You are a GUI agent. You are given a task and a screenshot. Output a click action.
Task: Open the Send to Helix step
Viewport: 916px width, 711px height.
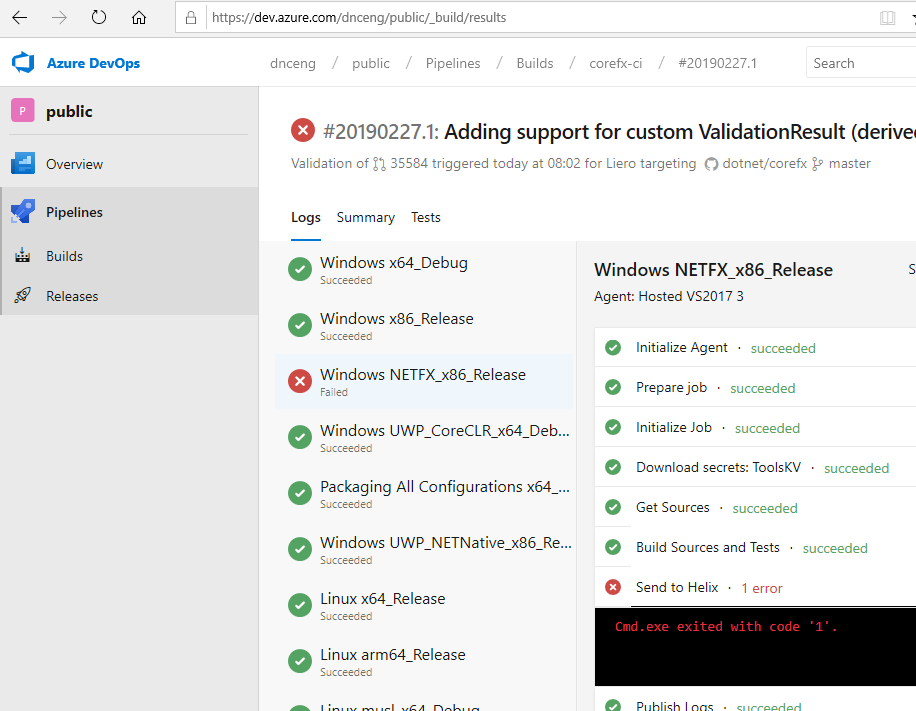(x=755, y=587)
